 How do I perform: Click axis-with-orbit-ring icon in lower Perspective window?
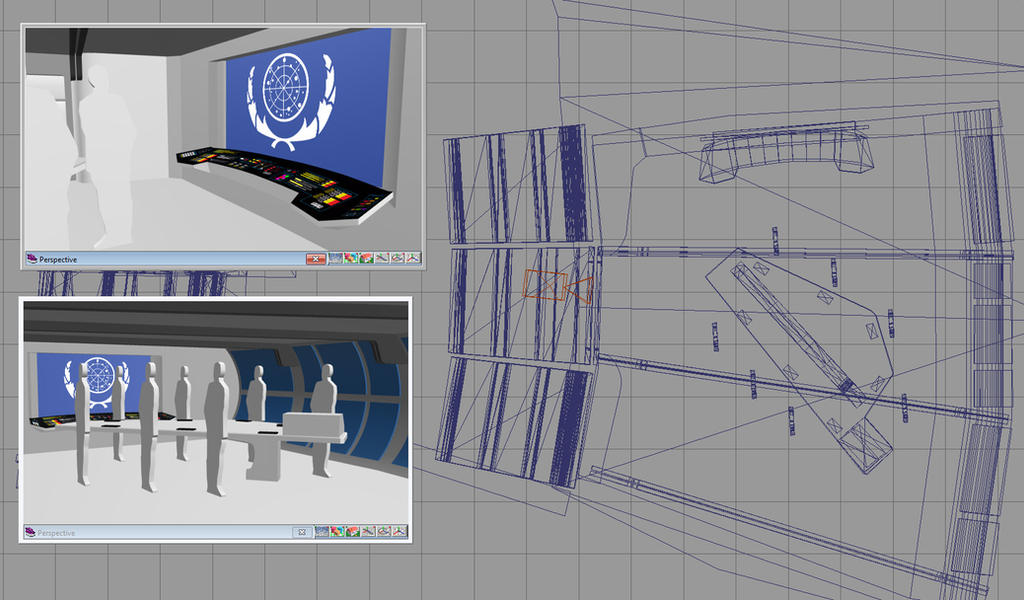(x=384, y=531)
